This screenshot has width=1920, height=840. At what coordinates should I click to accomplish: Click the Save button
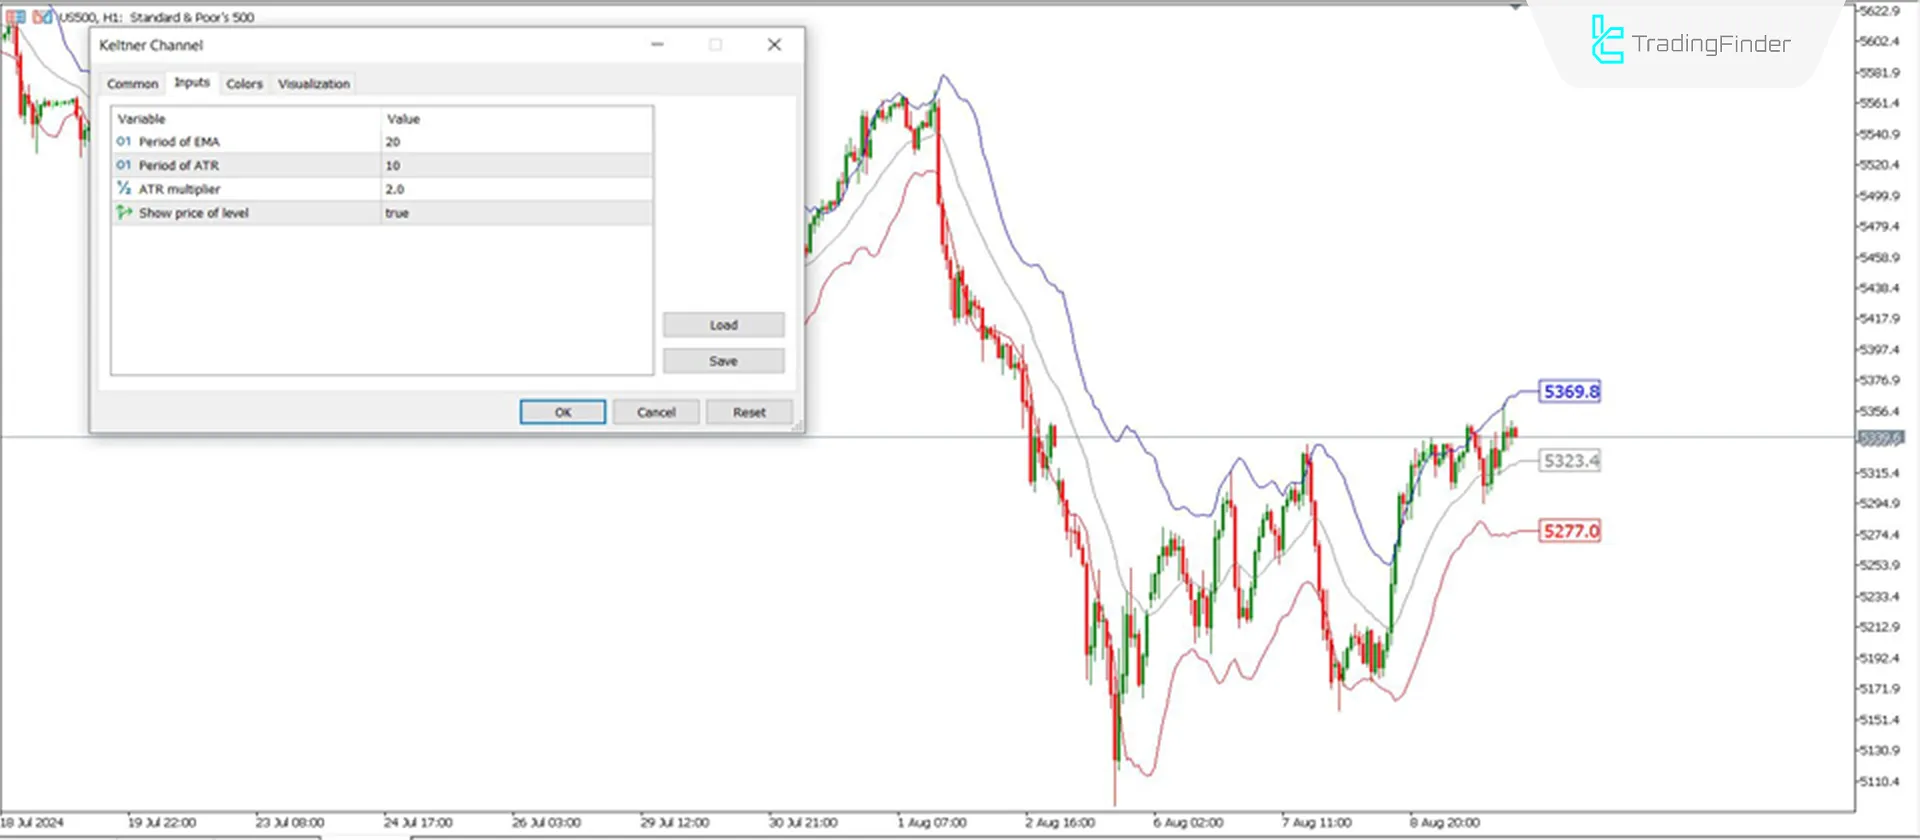pyautogui.click(x=723, y=361)
